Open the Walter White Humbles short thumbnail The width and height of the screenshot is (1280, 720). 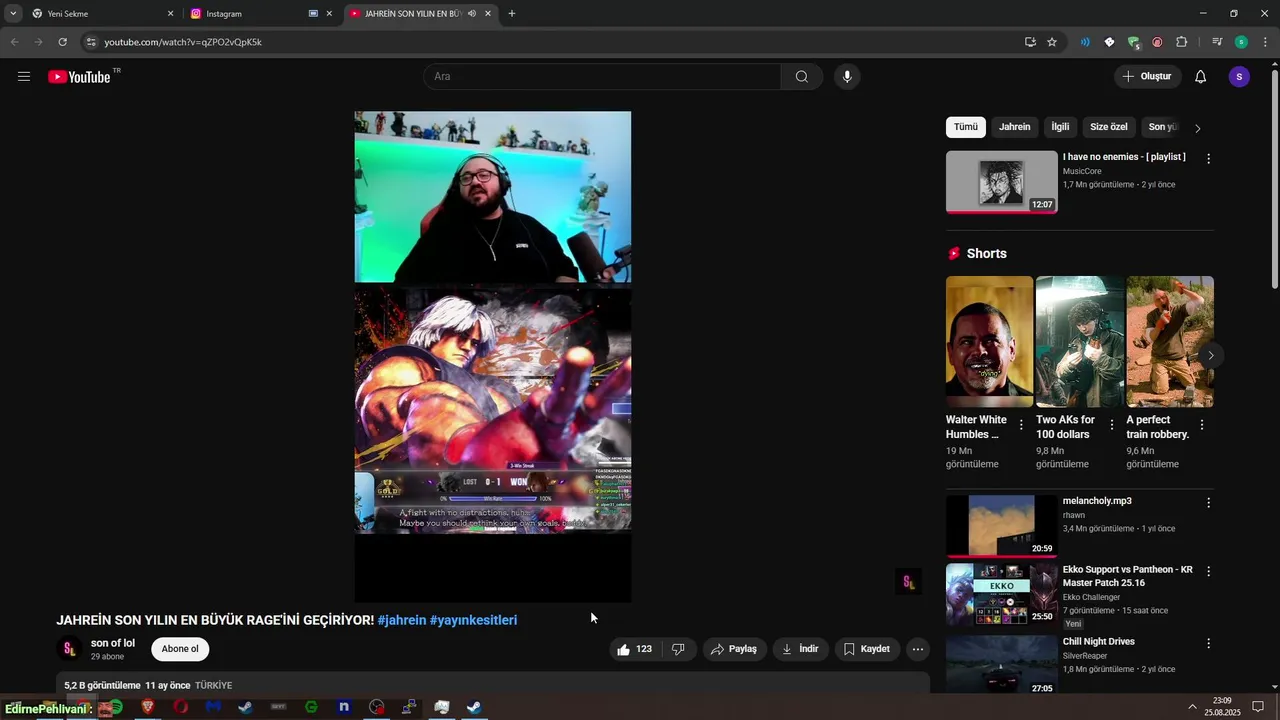click(x=990, y=341)
